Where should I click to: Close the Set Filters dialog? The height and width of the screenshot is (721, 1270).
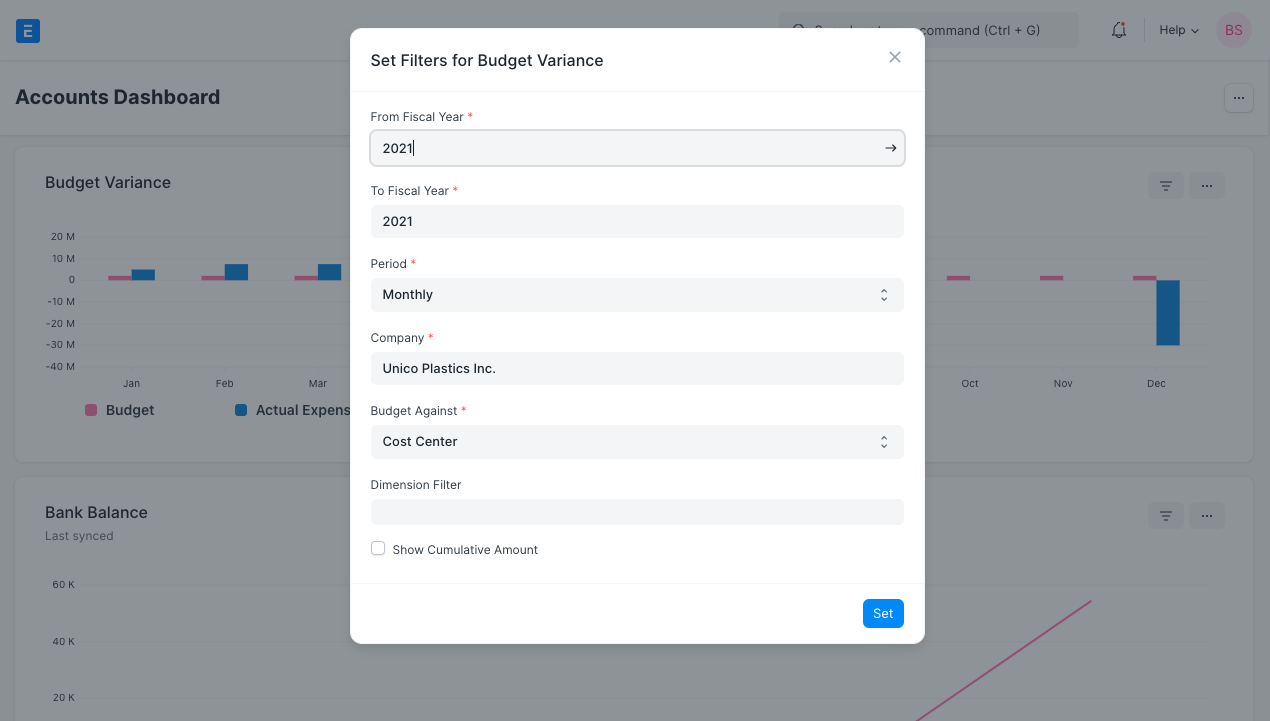coord(894,57)
